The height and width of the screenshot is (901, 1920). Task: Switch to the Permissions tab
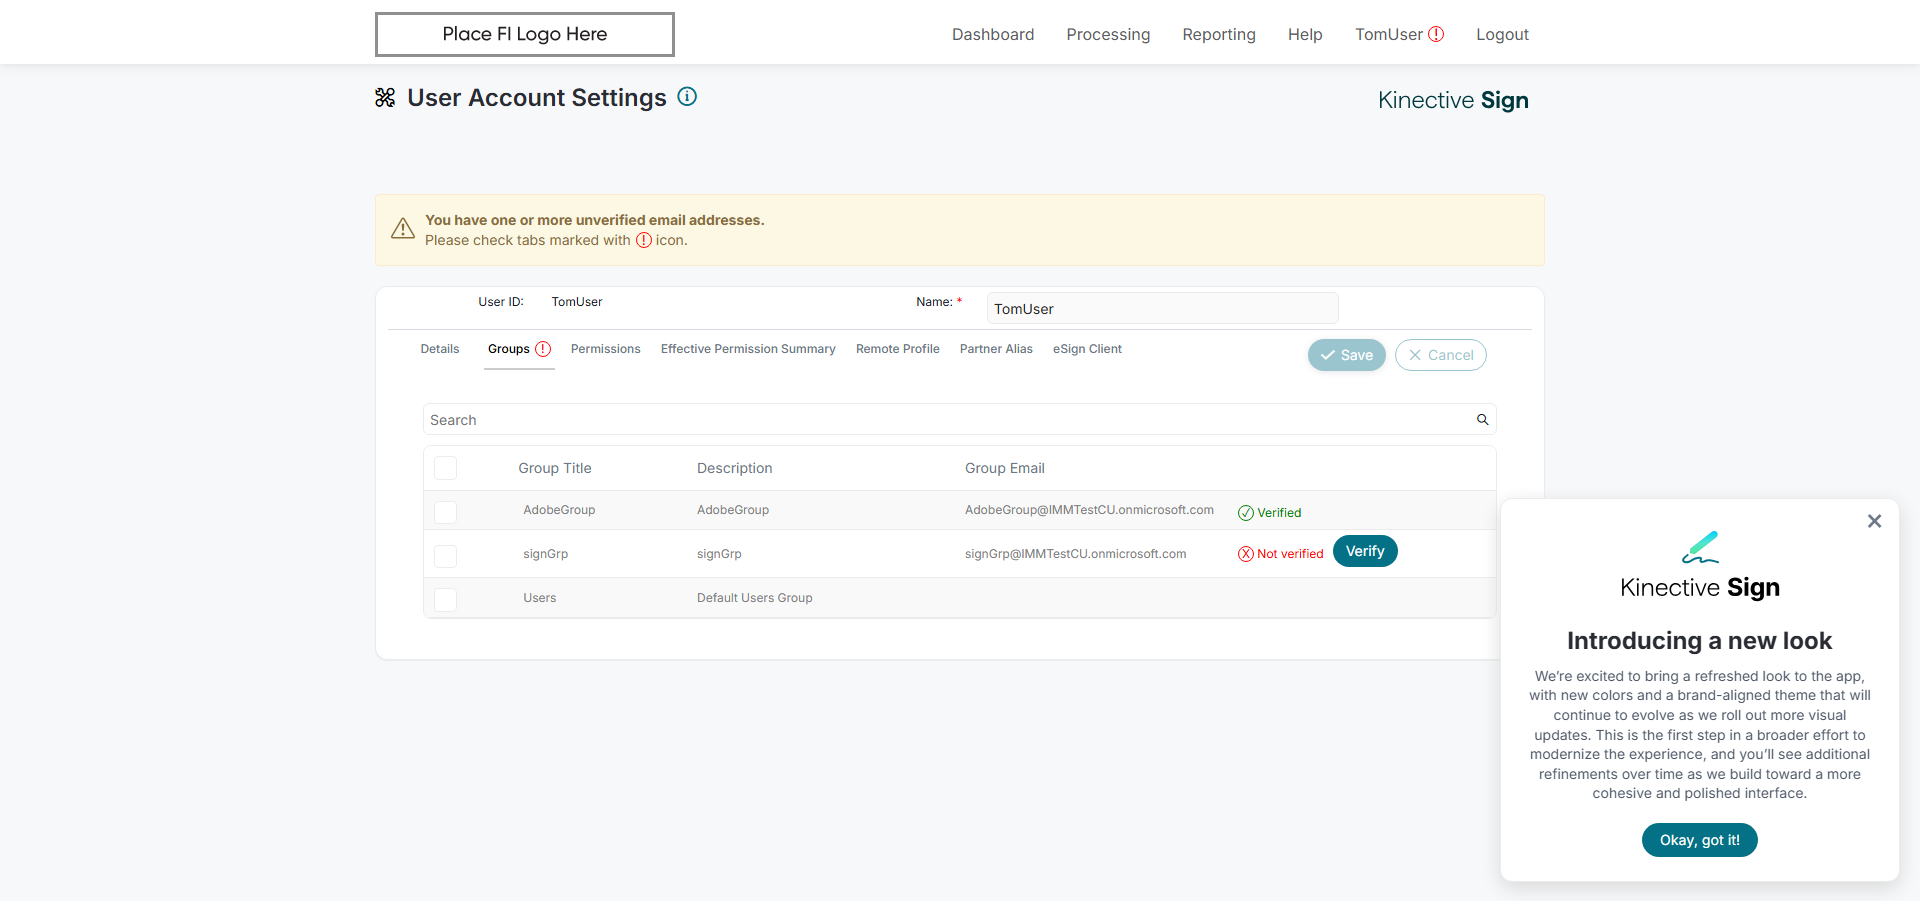(x=606, y=349)
